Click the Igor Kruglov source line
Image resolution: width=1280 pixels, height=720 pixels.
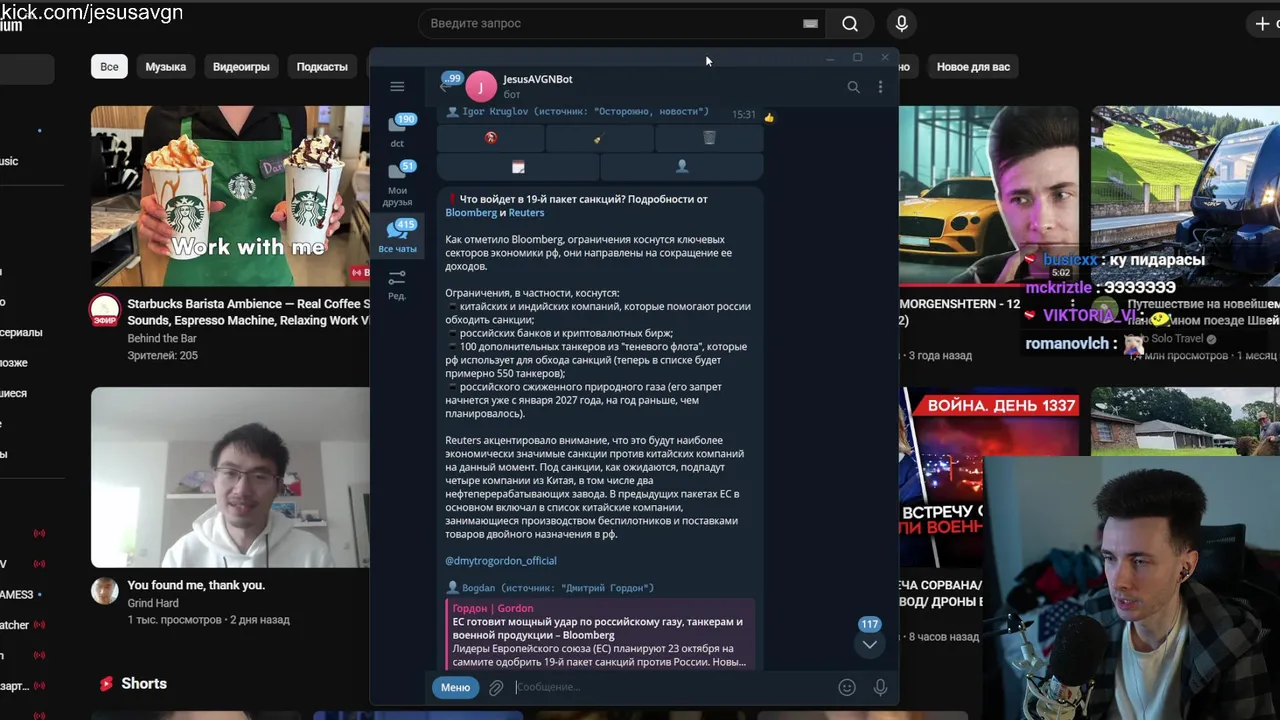click(577, 112)
